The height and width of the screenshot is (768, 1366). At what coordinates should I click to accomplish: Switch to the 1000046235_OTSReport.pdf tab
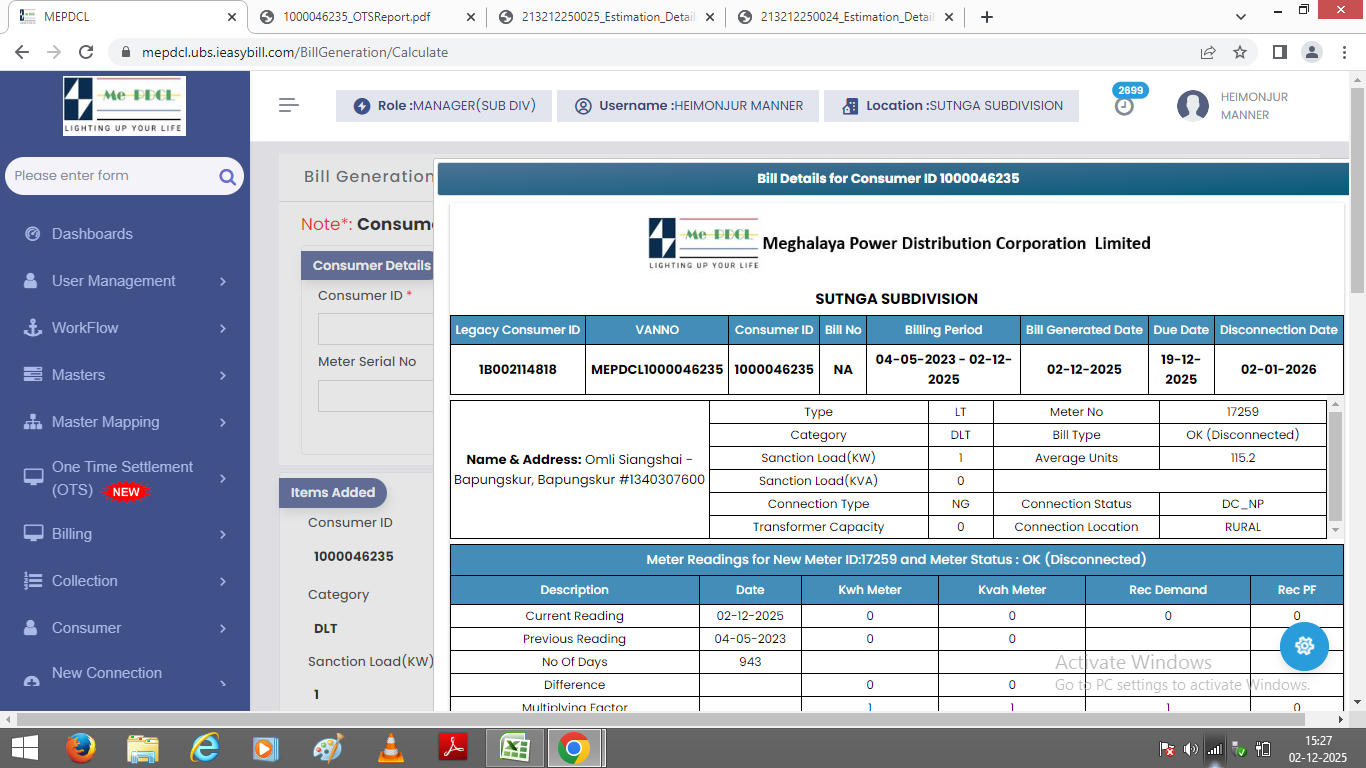[x=357, y=17]
